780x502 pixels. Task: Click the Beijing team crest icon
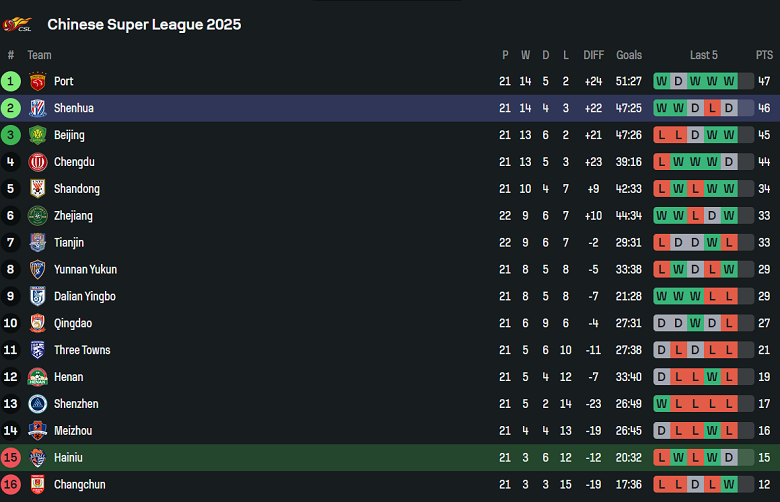(x=38, y=135)
